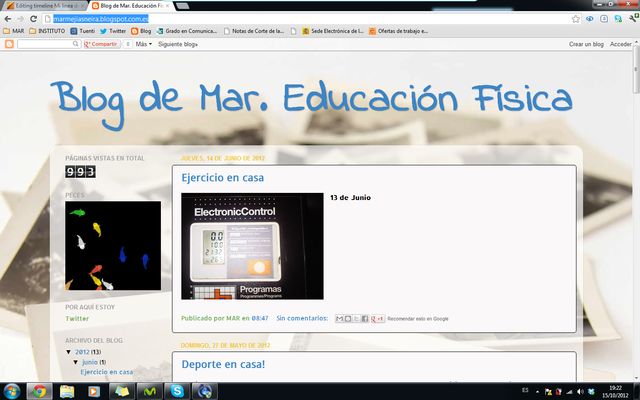Open Chrome from the taskbar
Viewport: 640px width, 400px height.
point(40,392)
